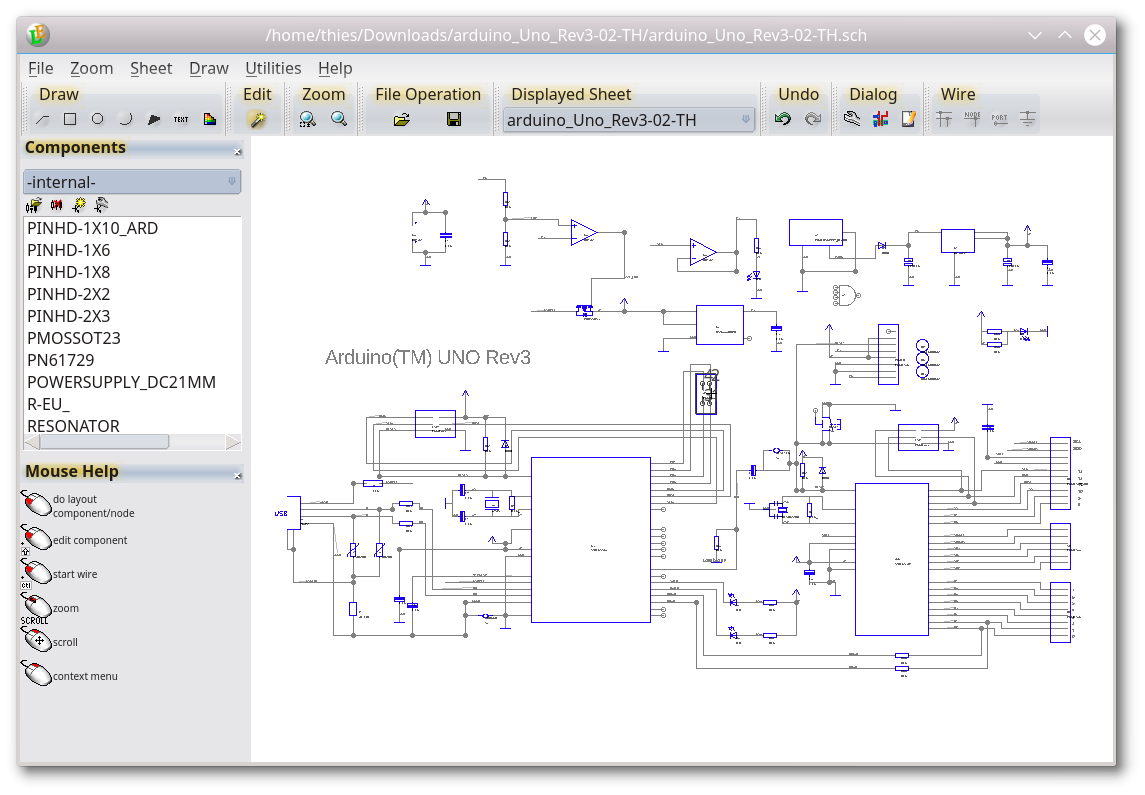Select PINHD-1X6 in component list
This screenshot has height=795, width=1145.
(132, 250)
